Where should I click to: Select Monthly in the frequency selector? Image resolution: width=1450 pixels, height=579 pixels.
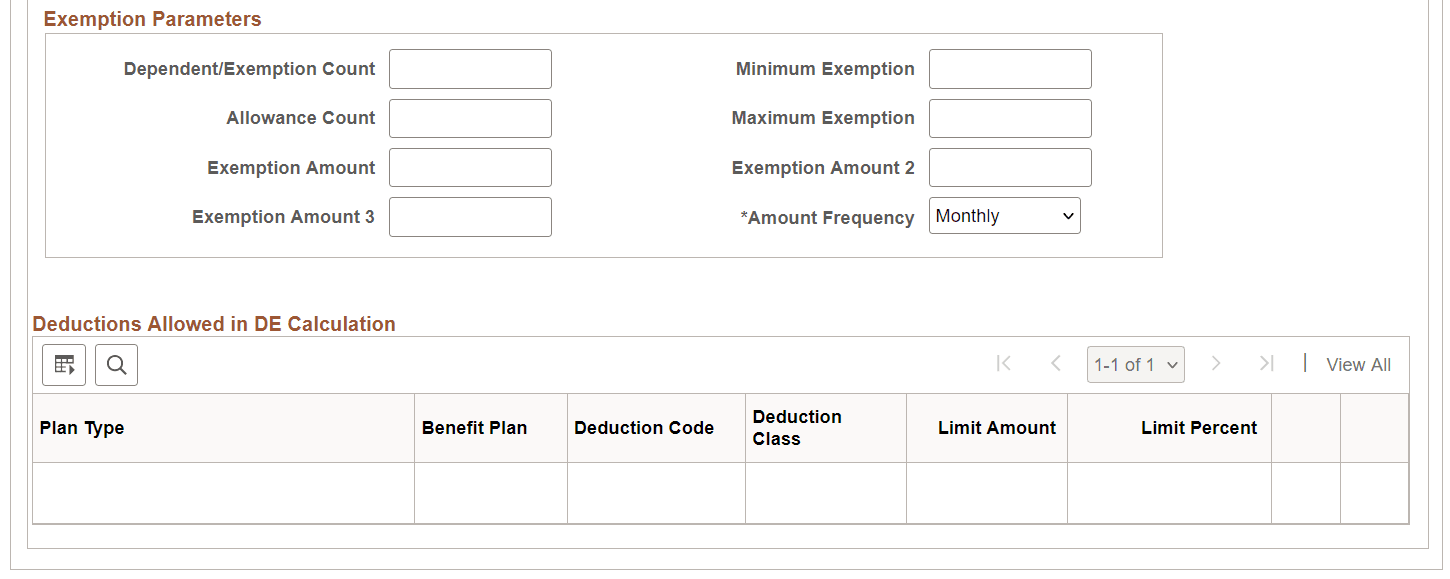coord(1004,215)
